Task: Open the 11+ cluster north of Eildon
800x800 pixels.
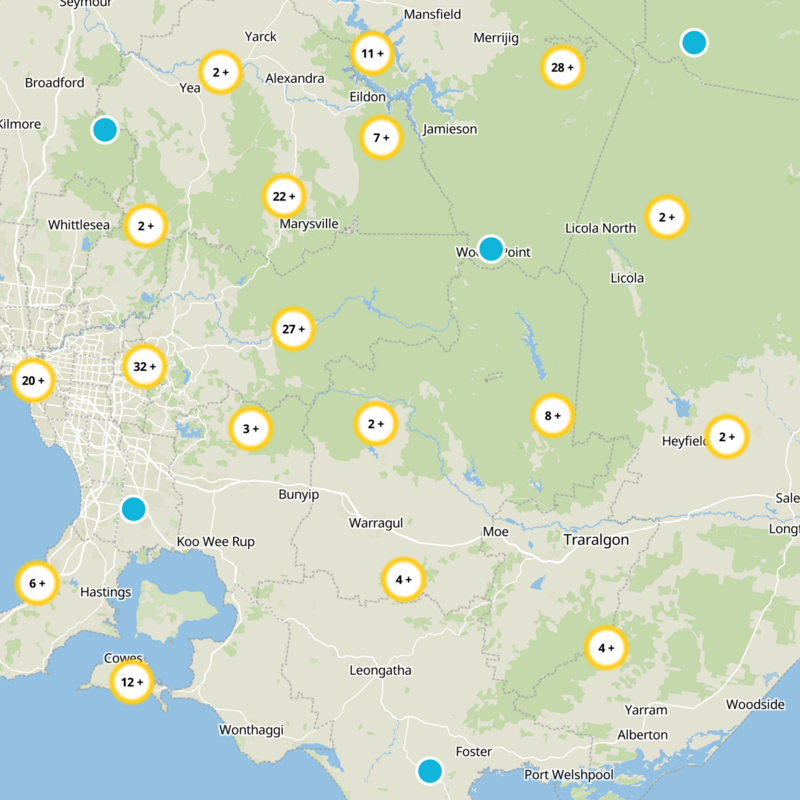Action: click(370, 54)
